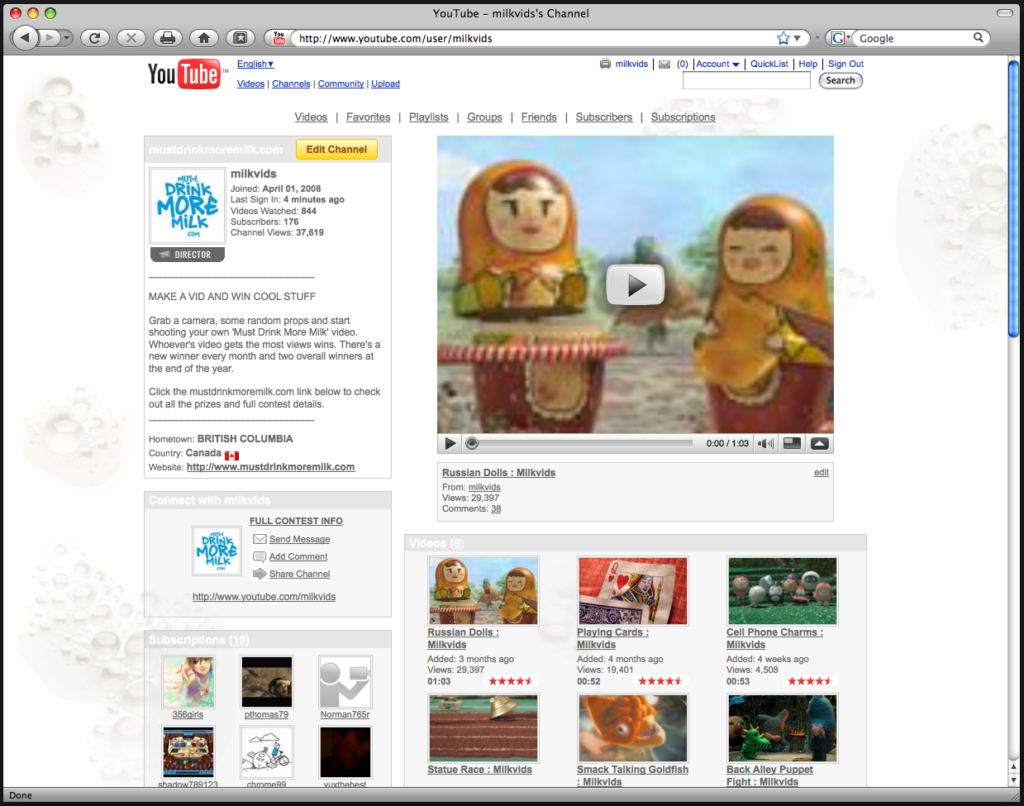Print the page using printer icon
This screenshot has width=1024, height=806.
(x=168, y=38)
